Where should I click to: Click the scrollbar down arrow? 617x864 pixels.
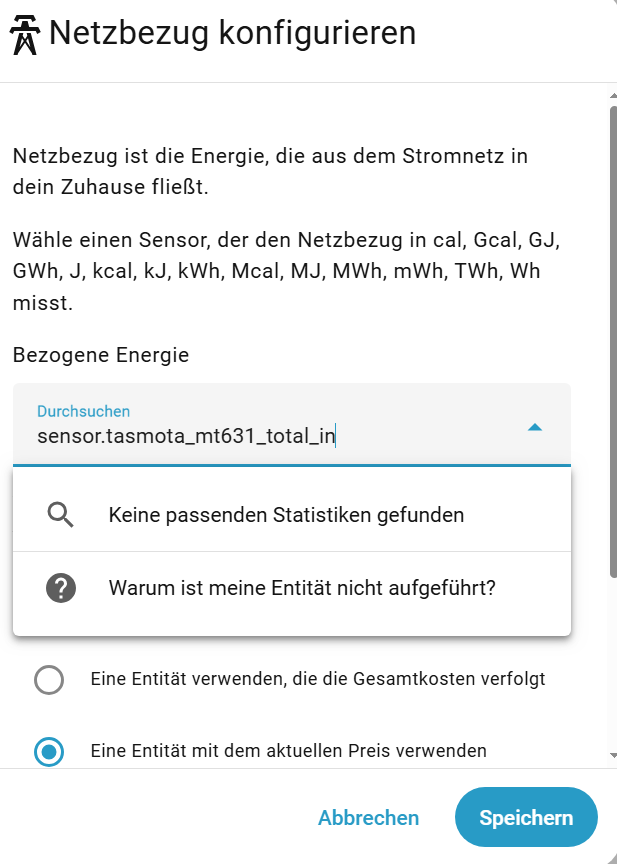[x=612, y=756]
